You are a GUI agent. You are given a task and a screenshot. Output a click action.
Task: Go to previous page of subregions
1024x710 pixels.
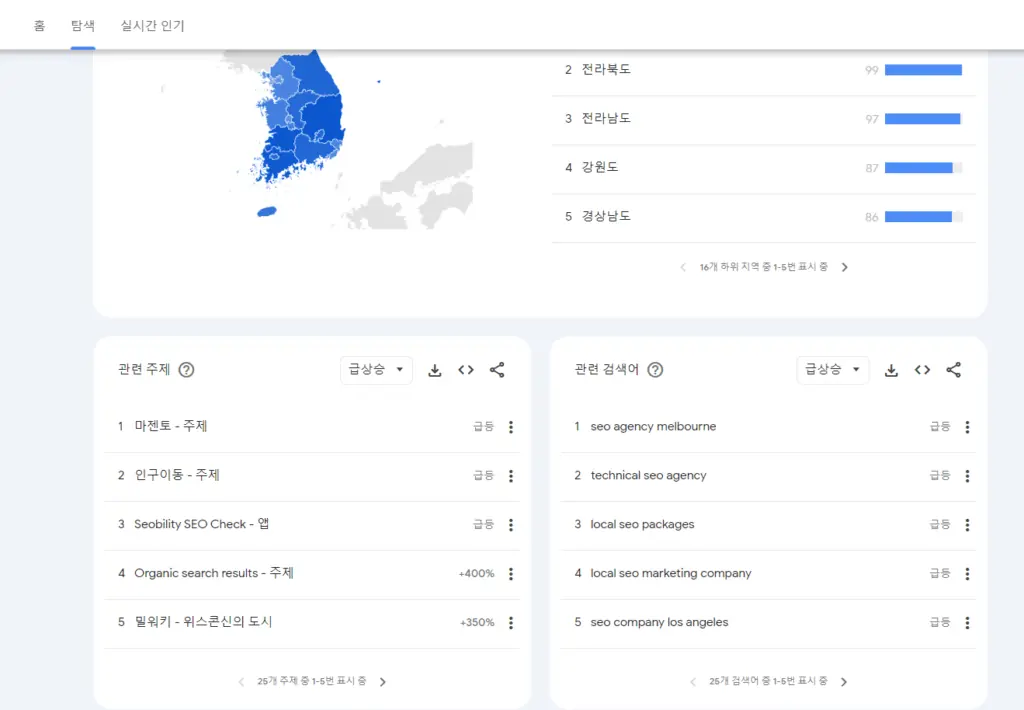683,267
